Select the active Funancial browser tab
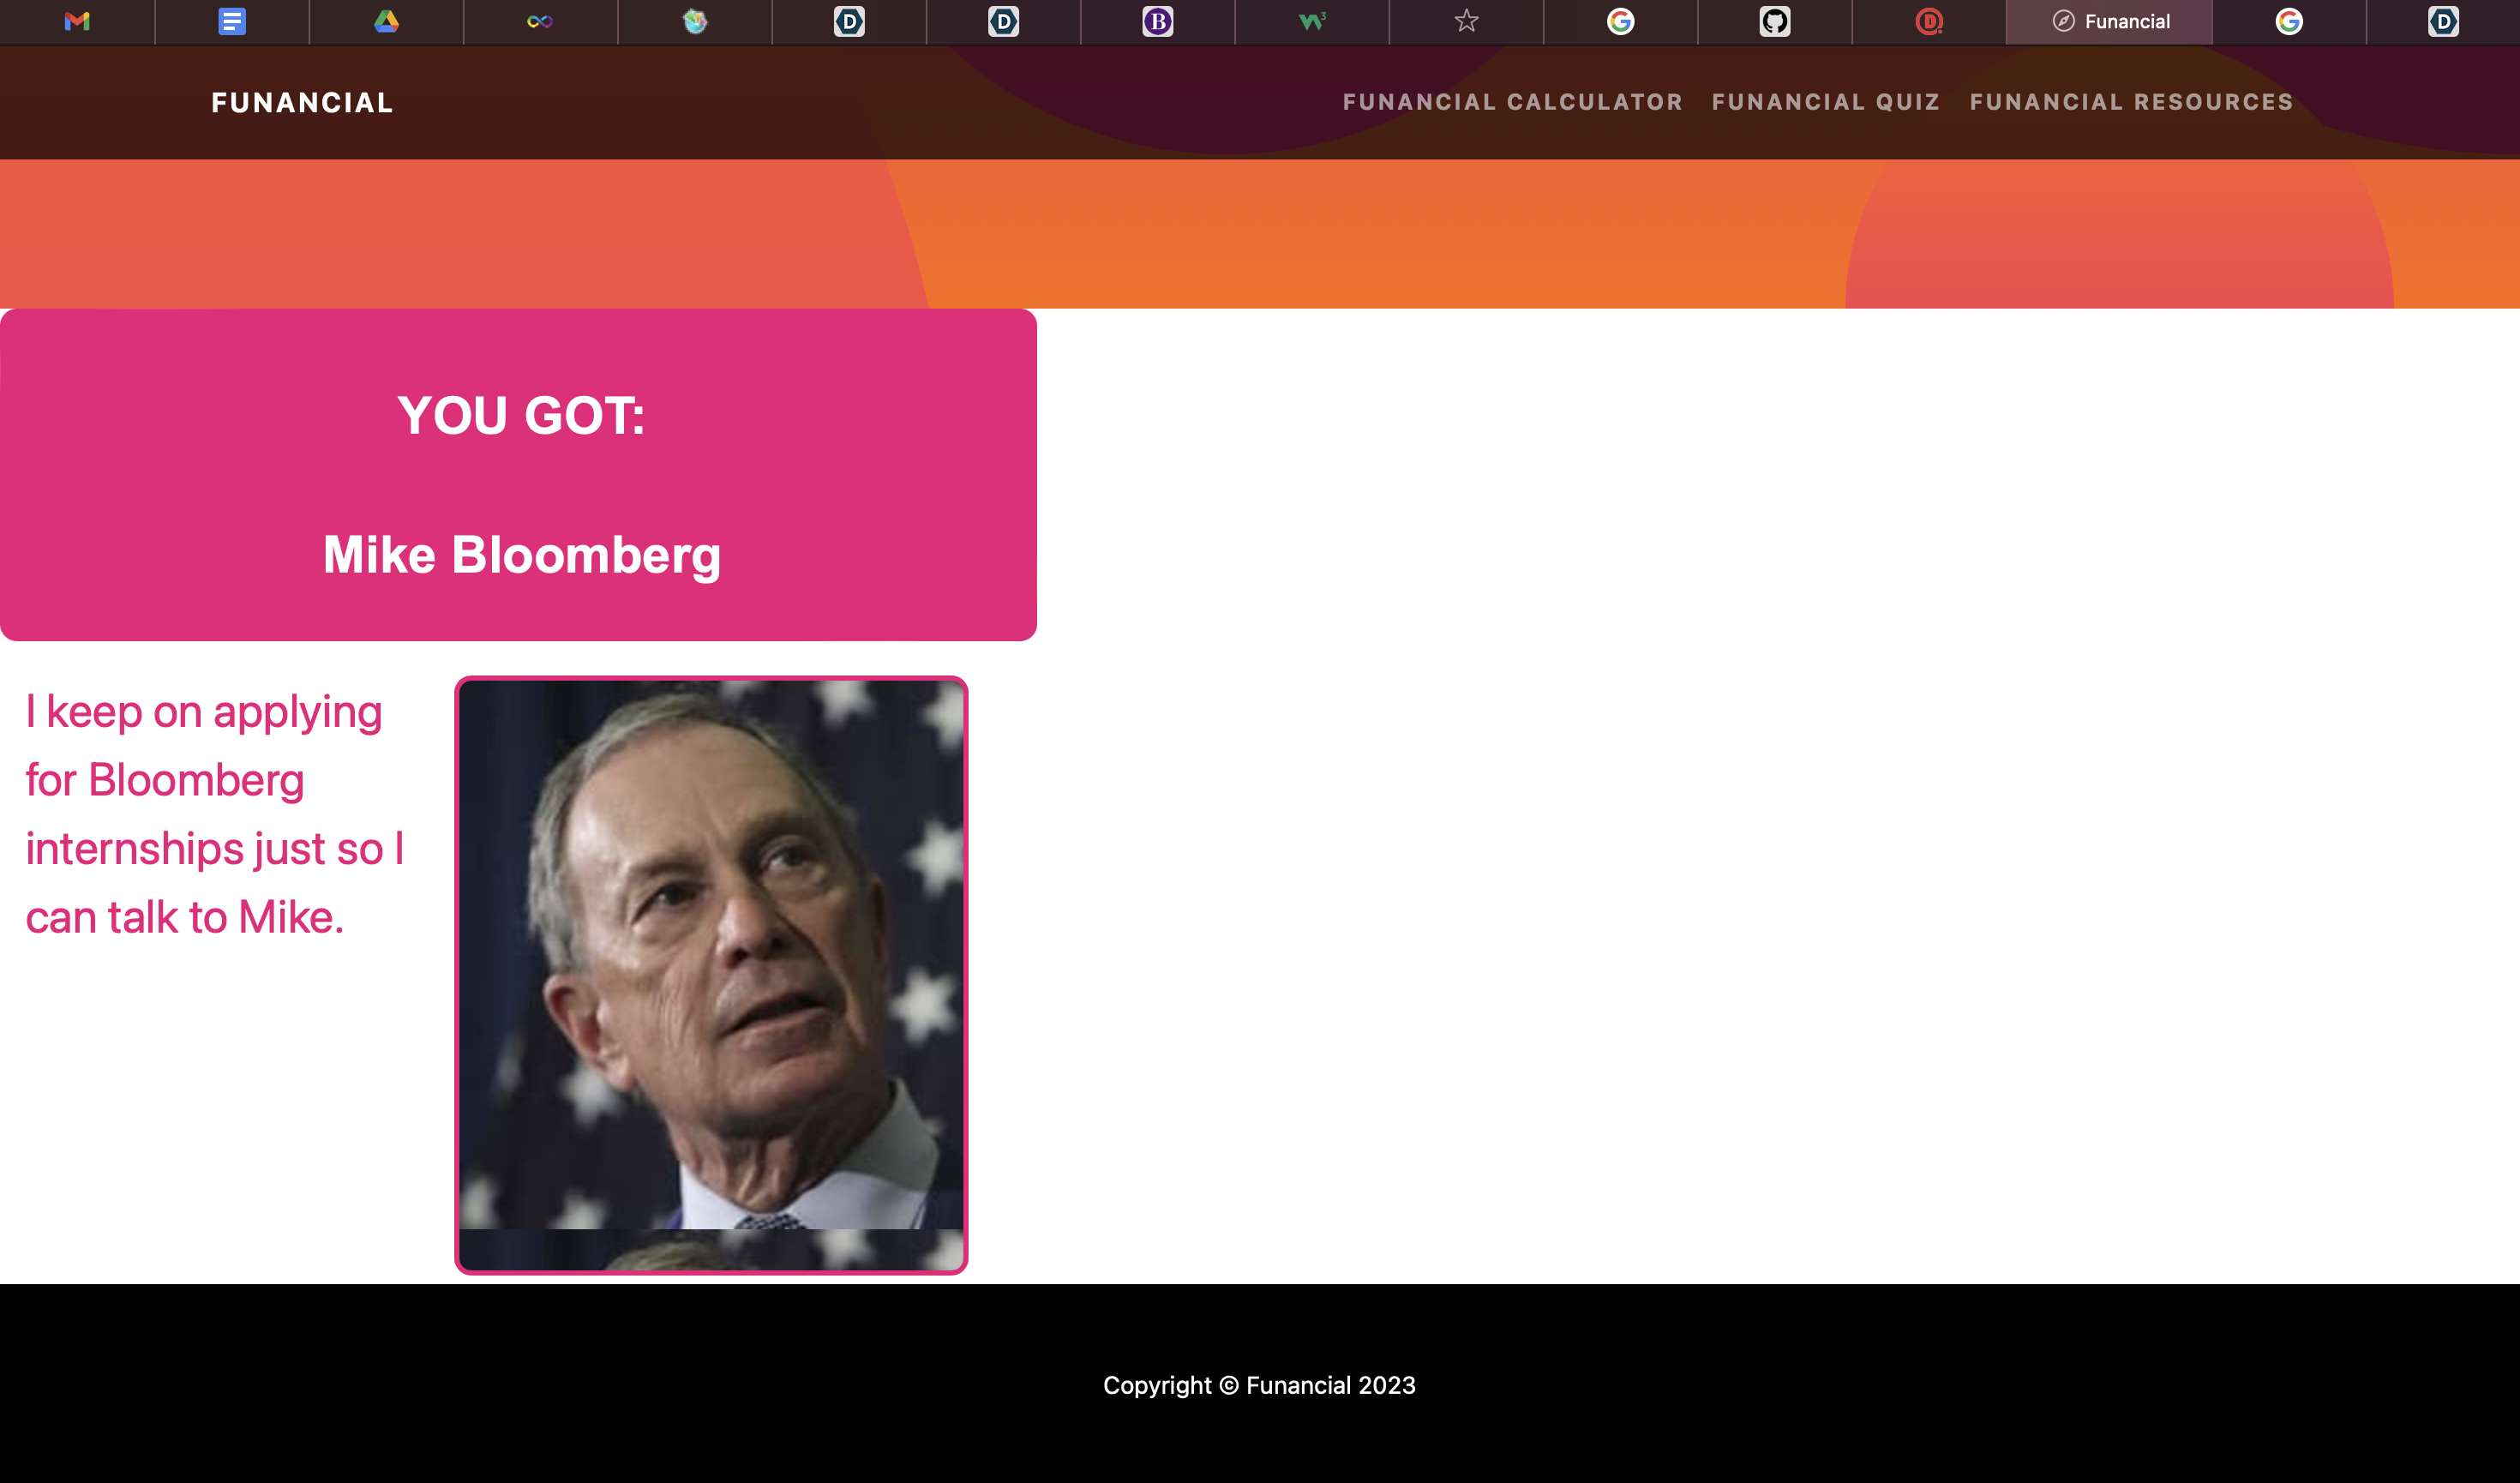 click(x=2110, y=21)
